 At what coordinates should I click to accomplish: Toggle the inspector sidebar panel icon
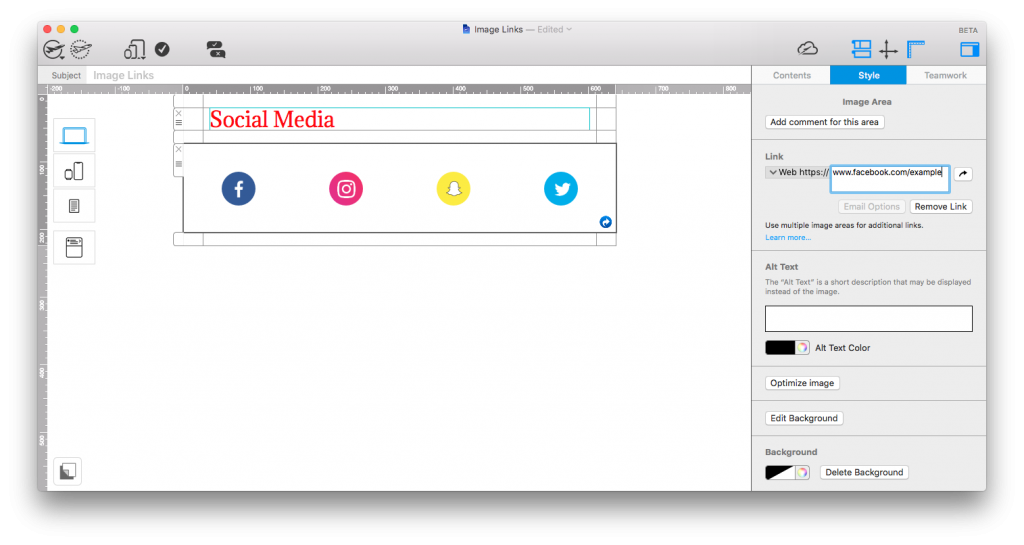pos(969,49)
